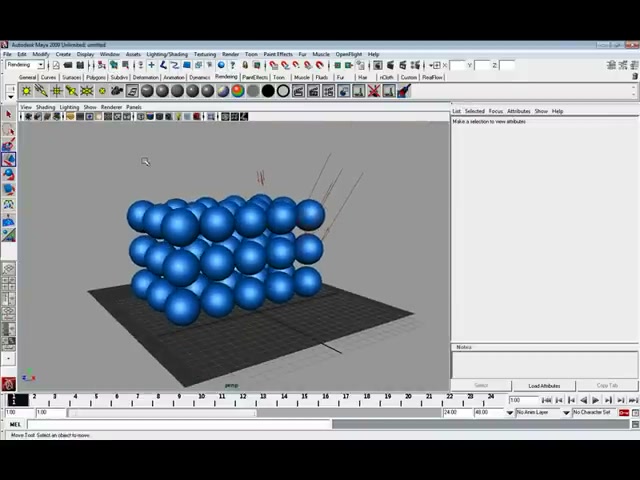Open the viewport Panels menu
640x480 pixels.
134,107
